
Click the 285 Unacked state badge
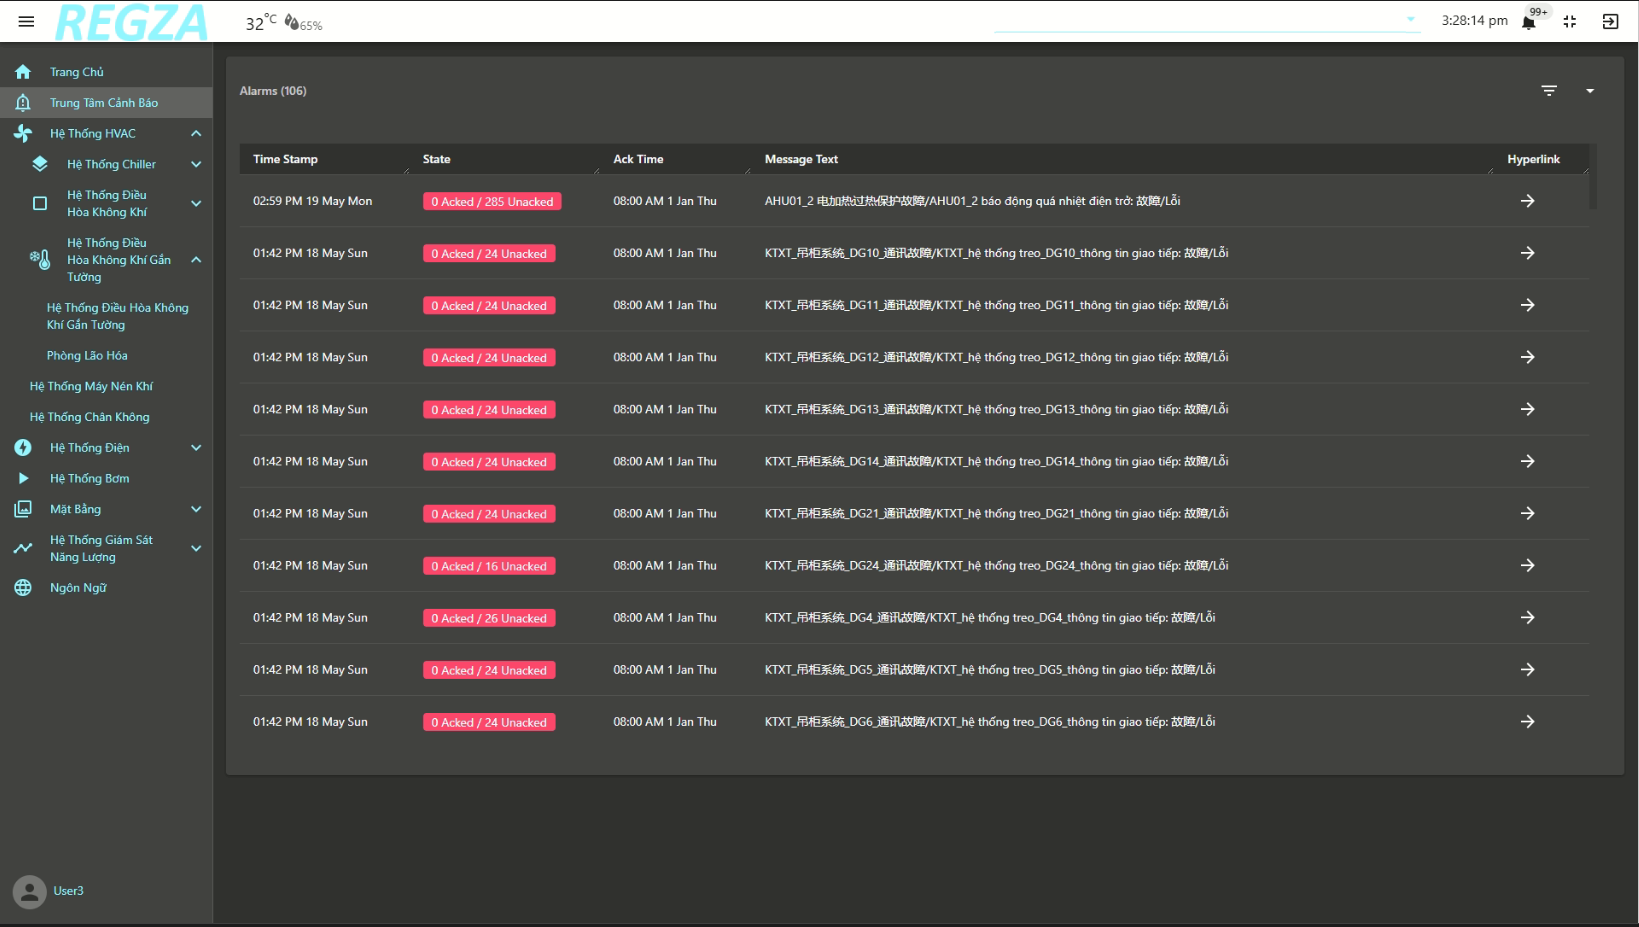492,202
